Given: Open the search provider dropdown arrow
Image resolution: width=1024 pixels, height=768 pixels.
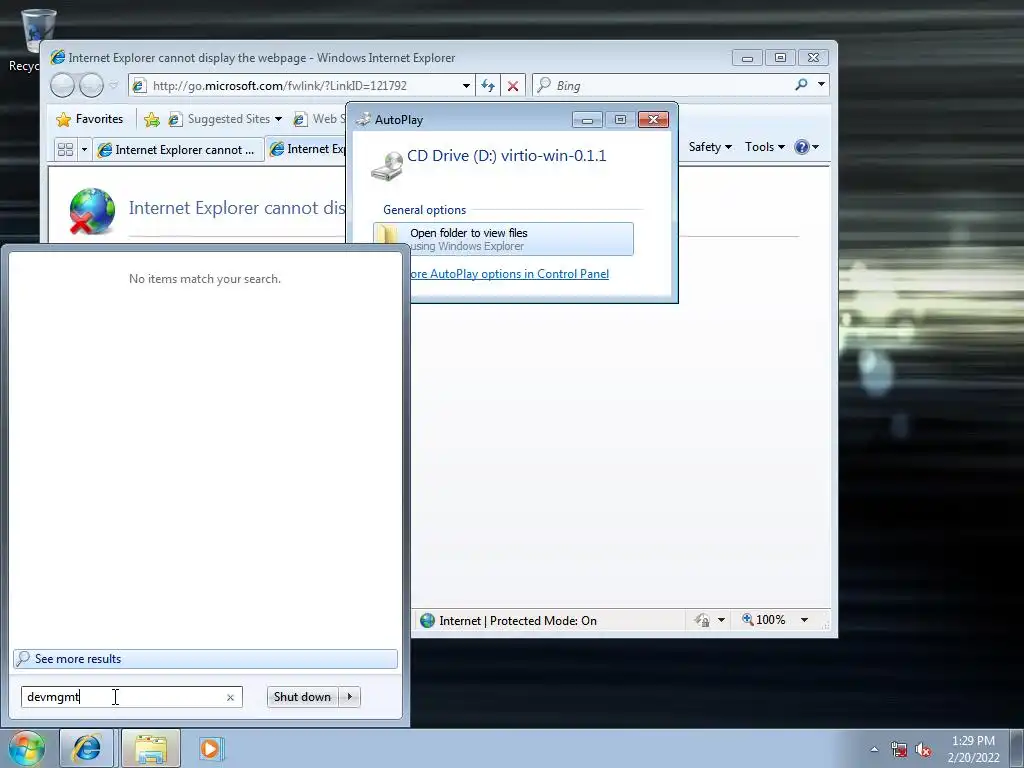Looking at the screenshot, I should pos(822,85).
